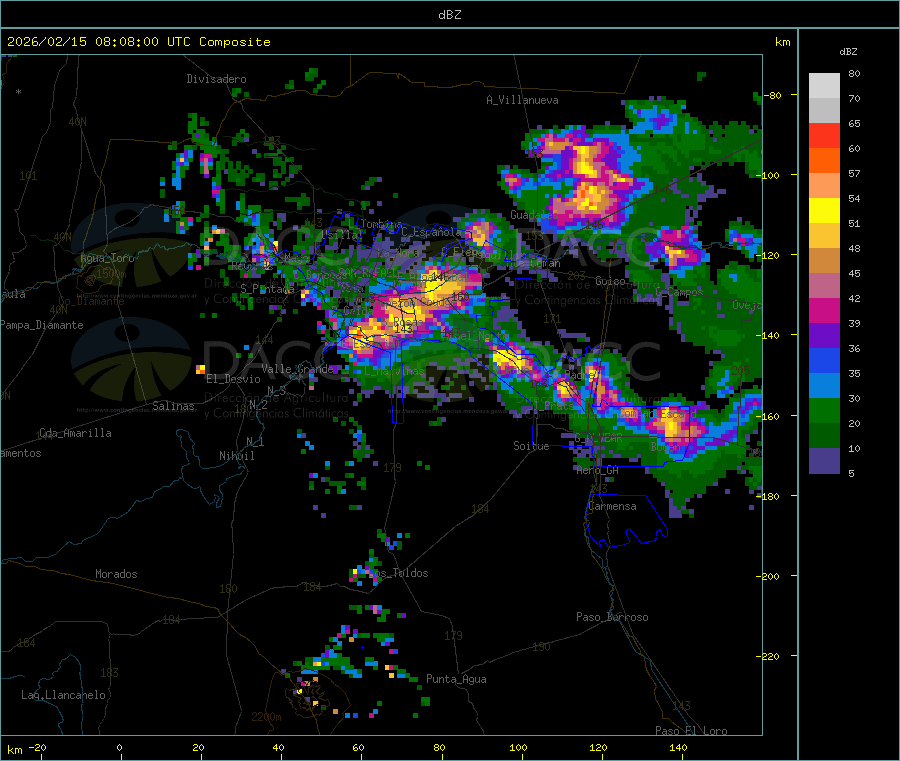Click the 'Paso_Barroso' map label
This screenshot has height=761, width=900.
612,617
